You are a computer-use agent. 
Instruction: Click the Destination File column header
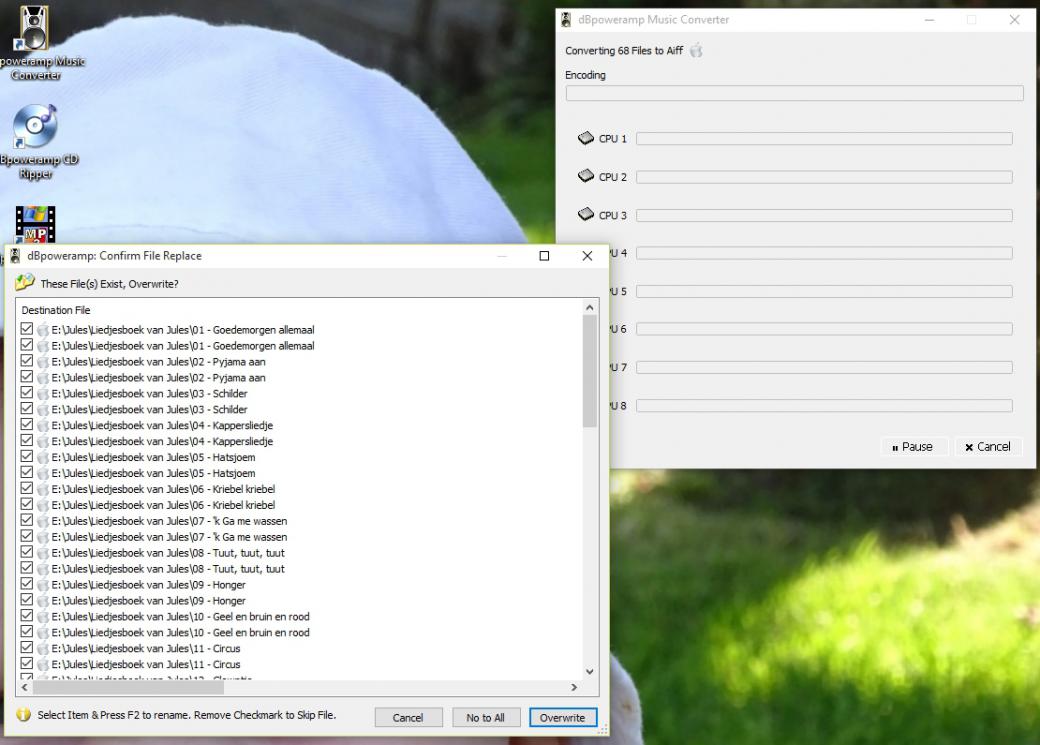coord(56,310)
